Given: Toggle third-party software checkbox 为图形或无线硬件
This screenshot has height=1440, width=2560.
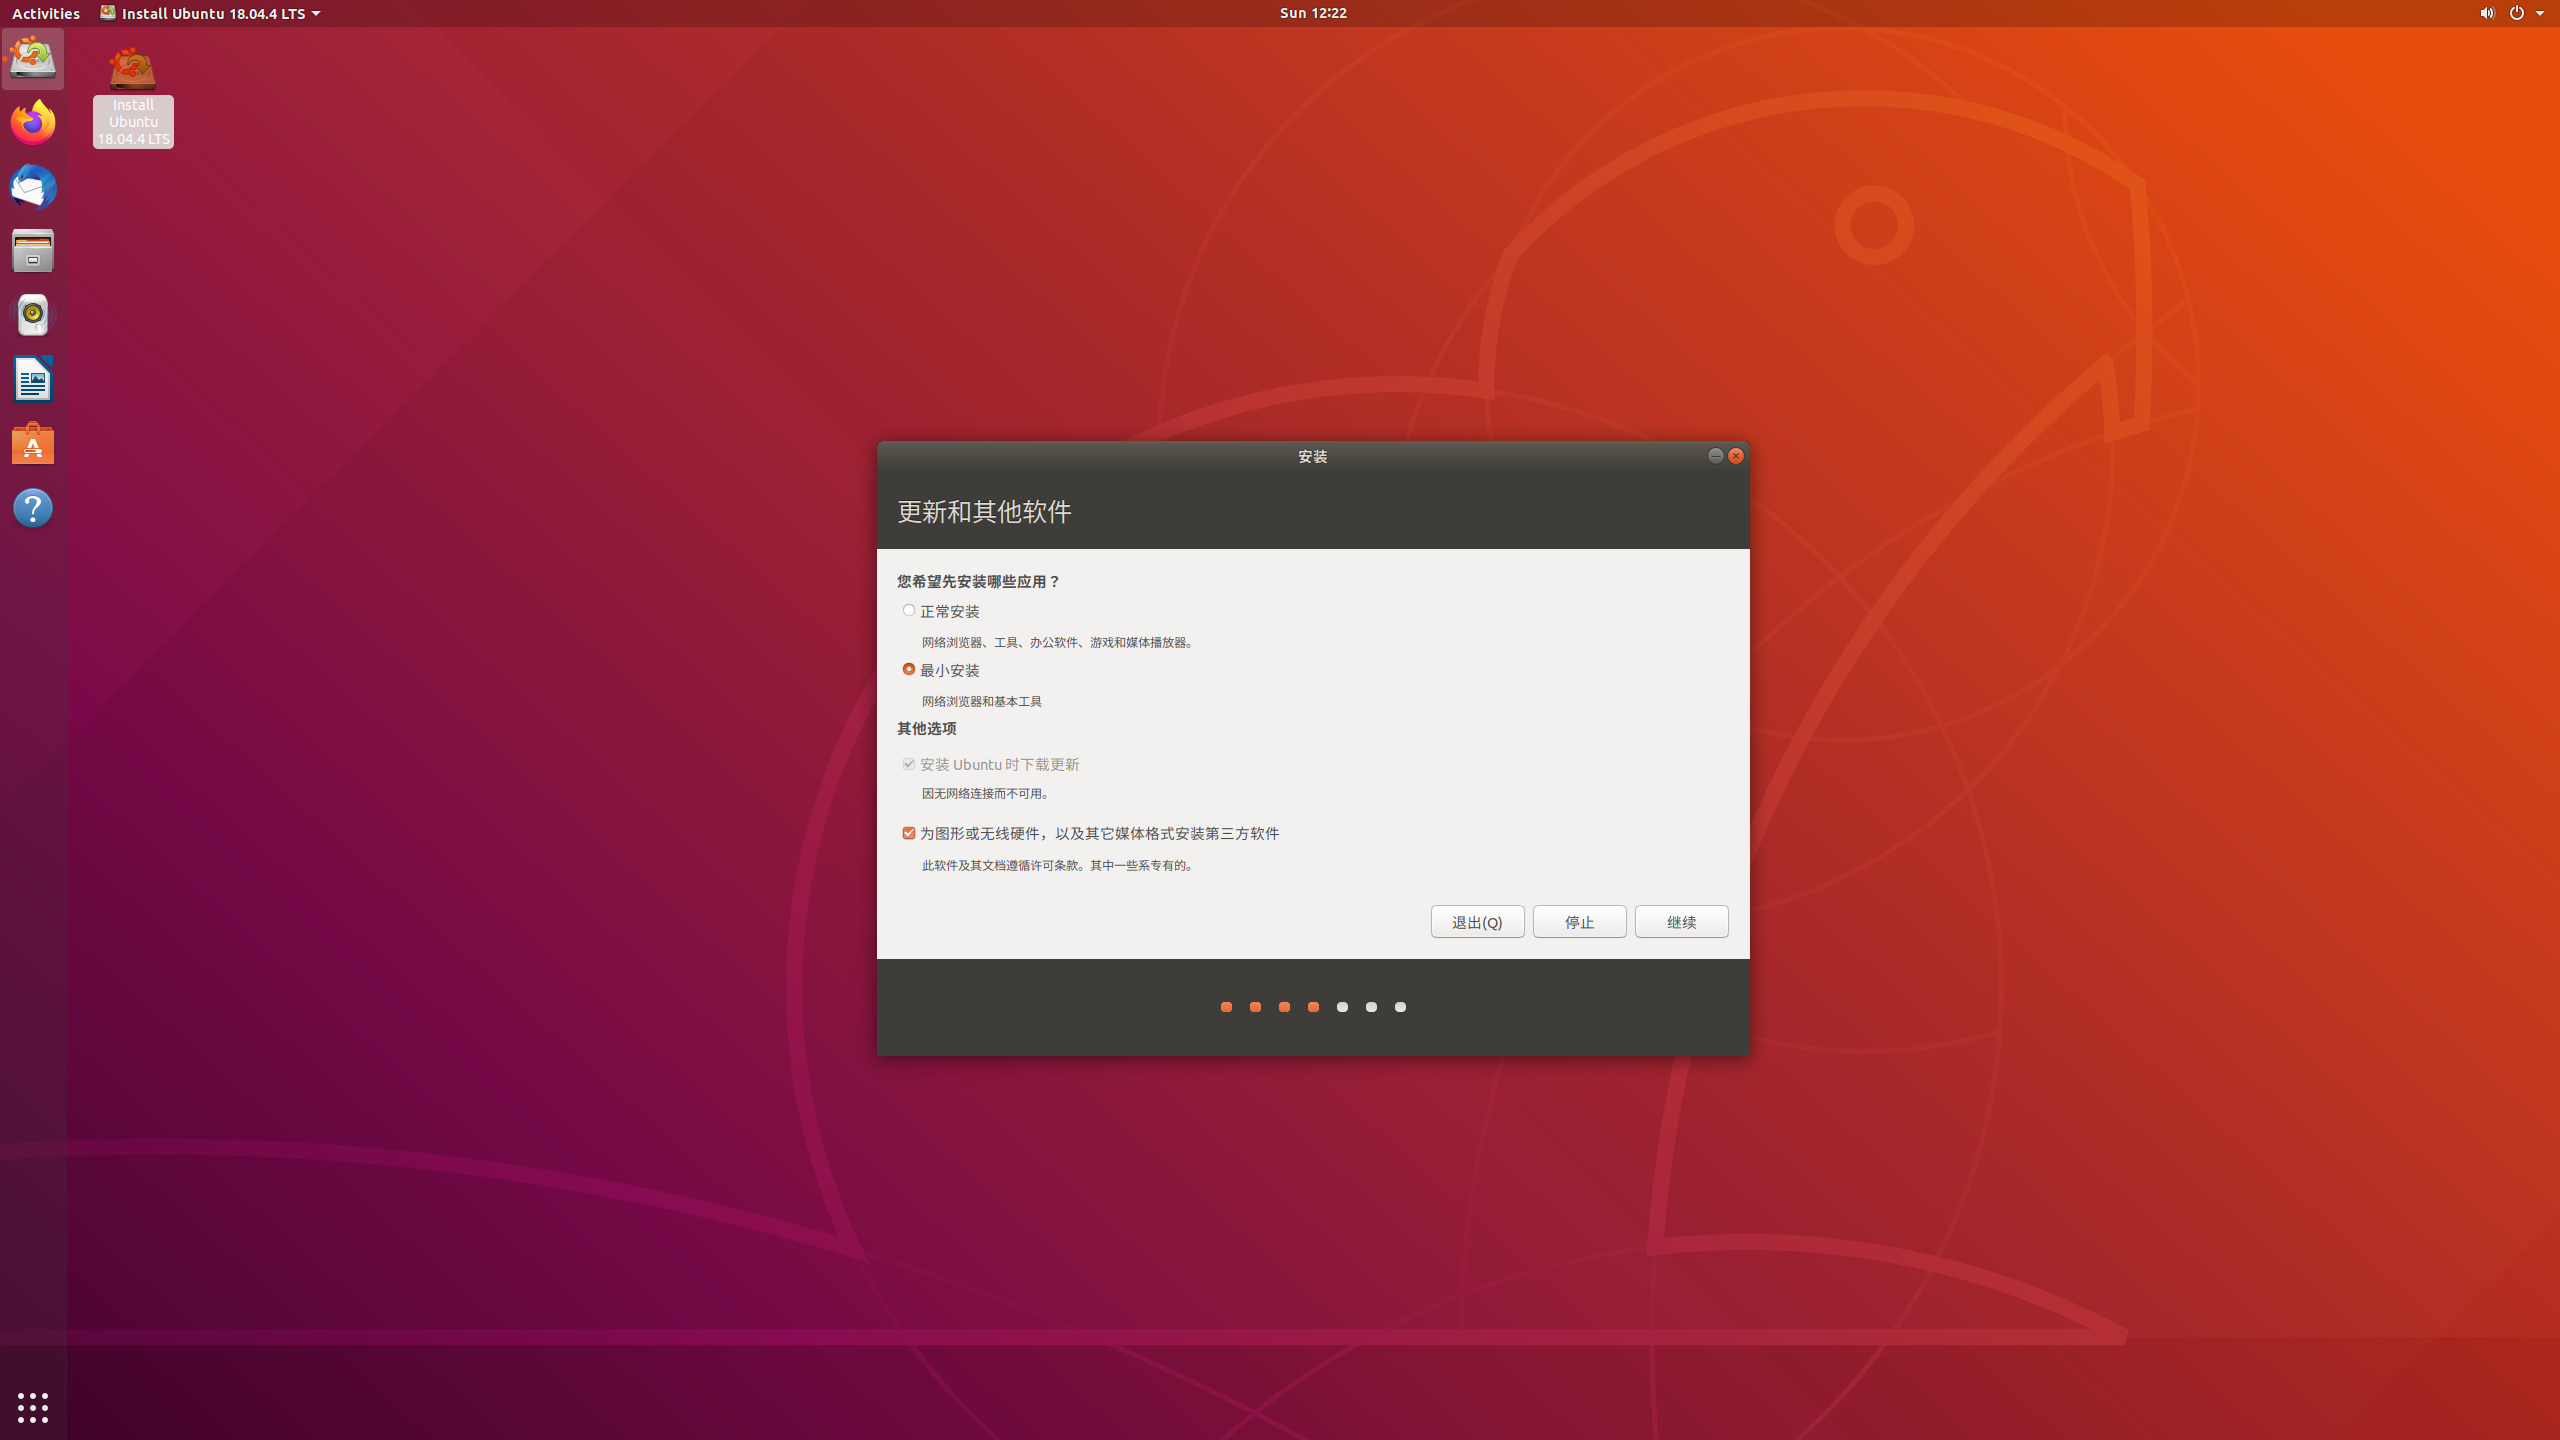Looking at the screenshot, I should pyautogui.click(x=909, y=833).
